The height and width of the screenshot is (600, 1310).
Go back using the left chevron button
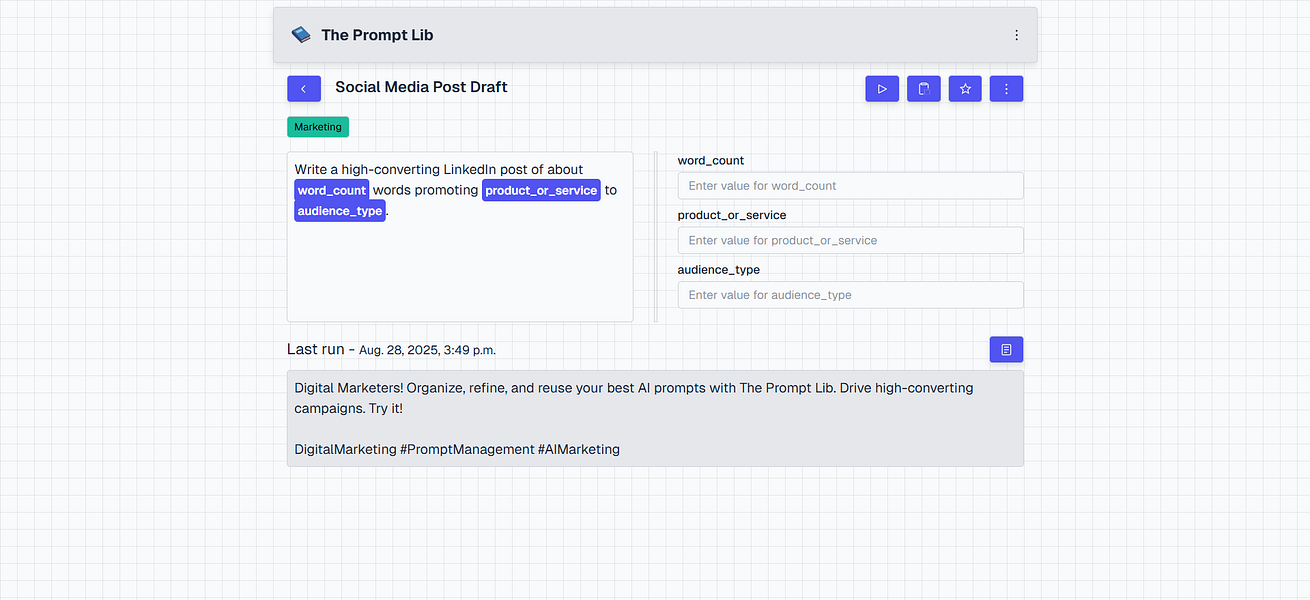click(304, 88)
